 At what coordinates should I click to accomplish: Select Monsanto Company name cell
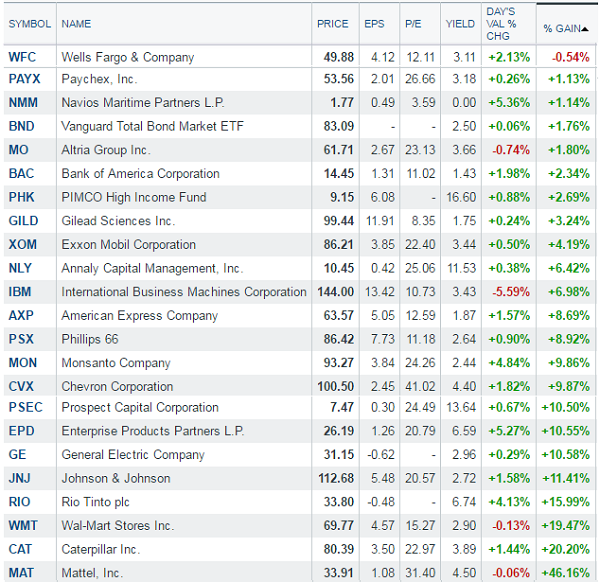click(116, 363)
